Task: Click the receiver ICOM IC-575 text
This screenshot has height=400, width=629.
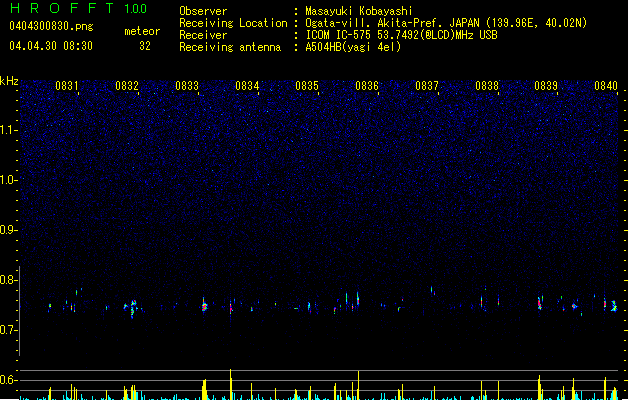Action: [x=401, y=35]
